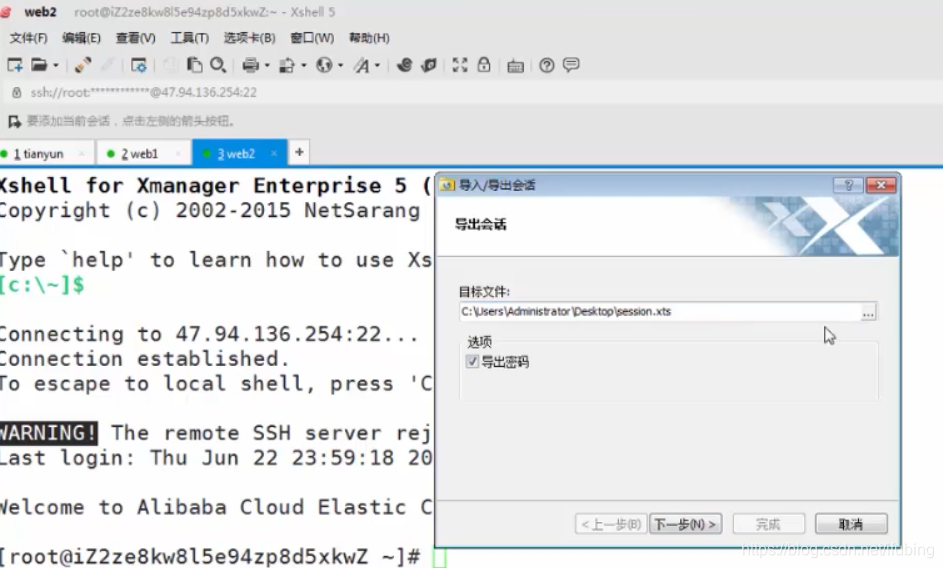
Task: Click the add current session arrow icon
Action: pos(14,122)
